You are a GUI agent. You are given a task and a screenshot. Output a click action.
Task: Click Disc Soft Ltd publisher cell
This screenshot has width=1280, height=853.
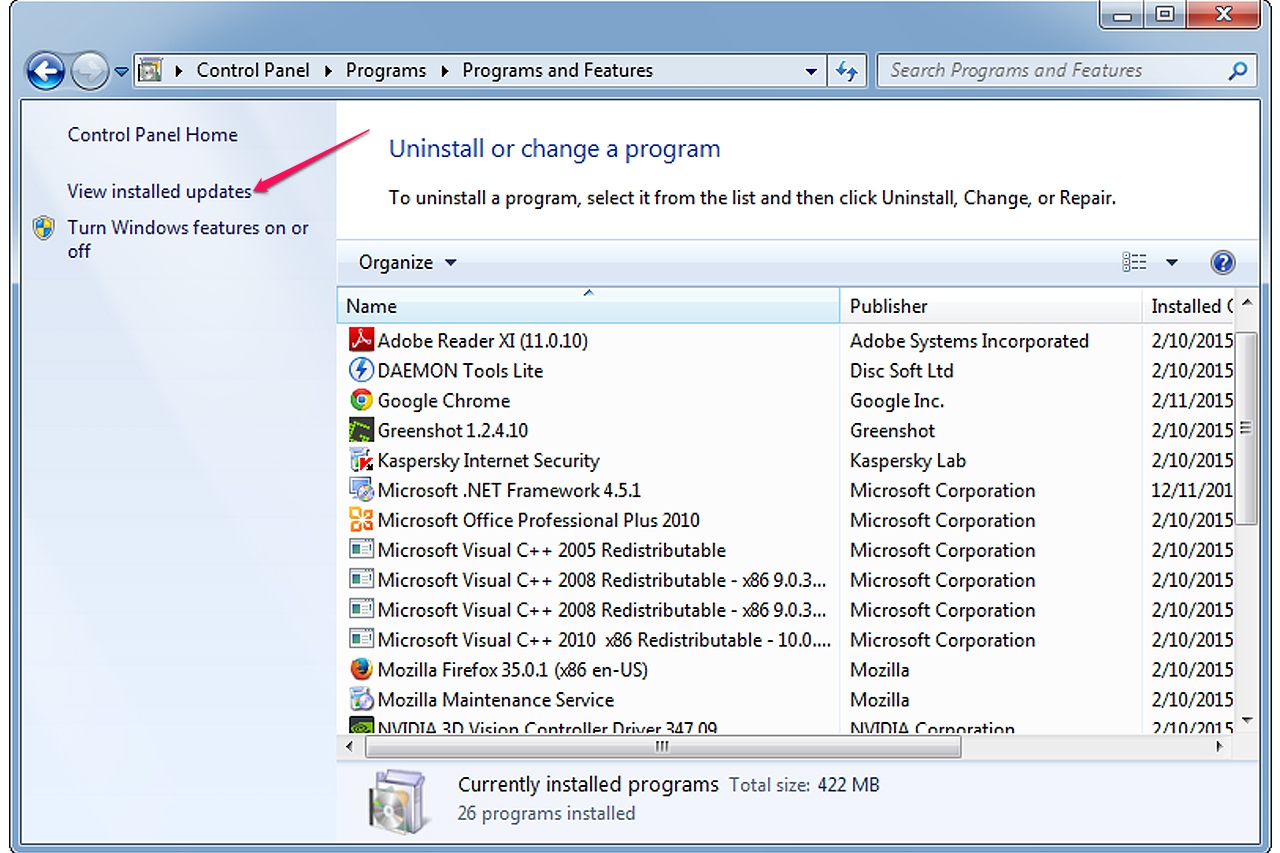(901, 370)
